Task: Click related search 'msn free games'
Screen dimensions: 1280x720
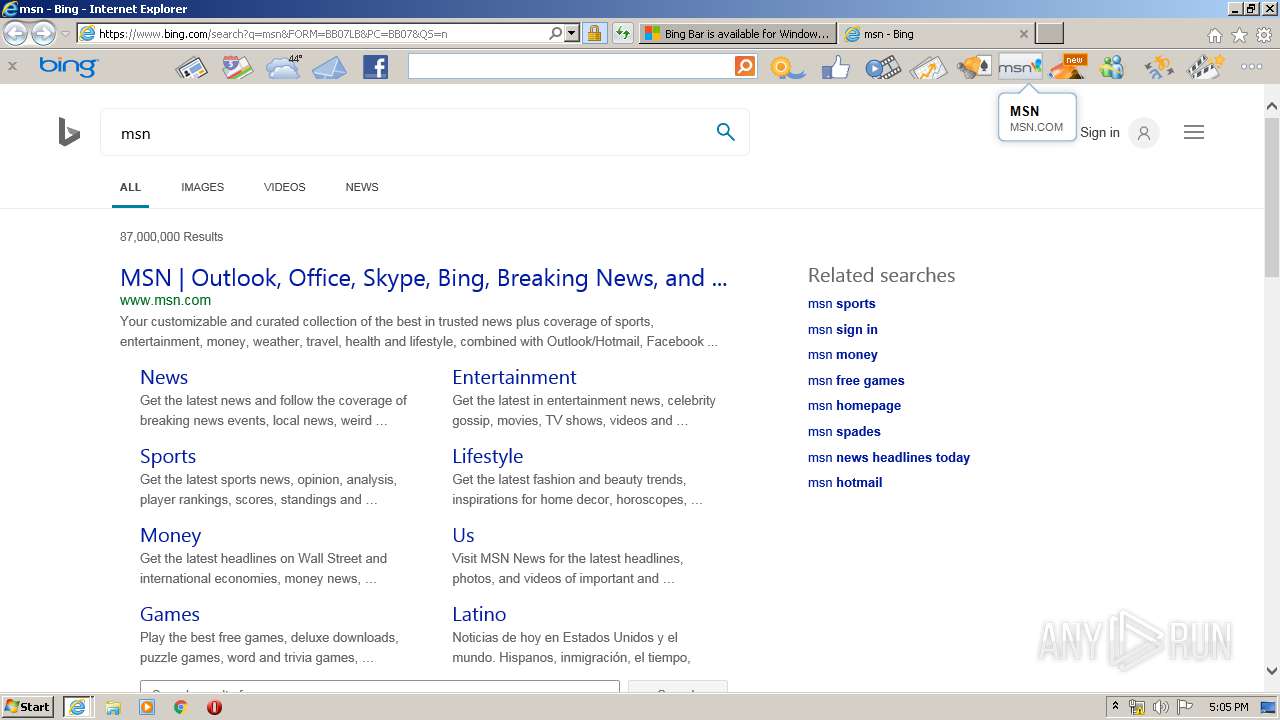Action: 856,380
